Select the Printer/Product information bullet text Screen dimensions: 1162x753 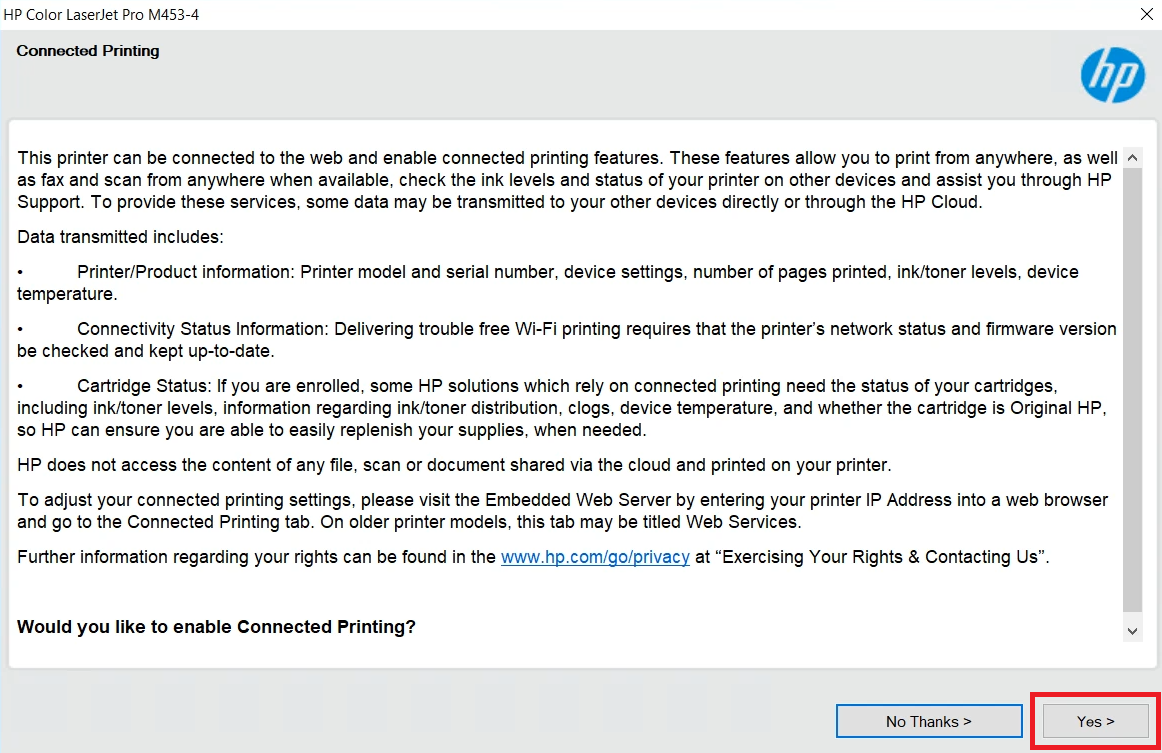[548, 283]
